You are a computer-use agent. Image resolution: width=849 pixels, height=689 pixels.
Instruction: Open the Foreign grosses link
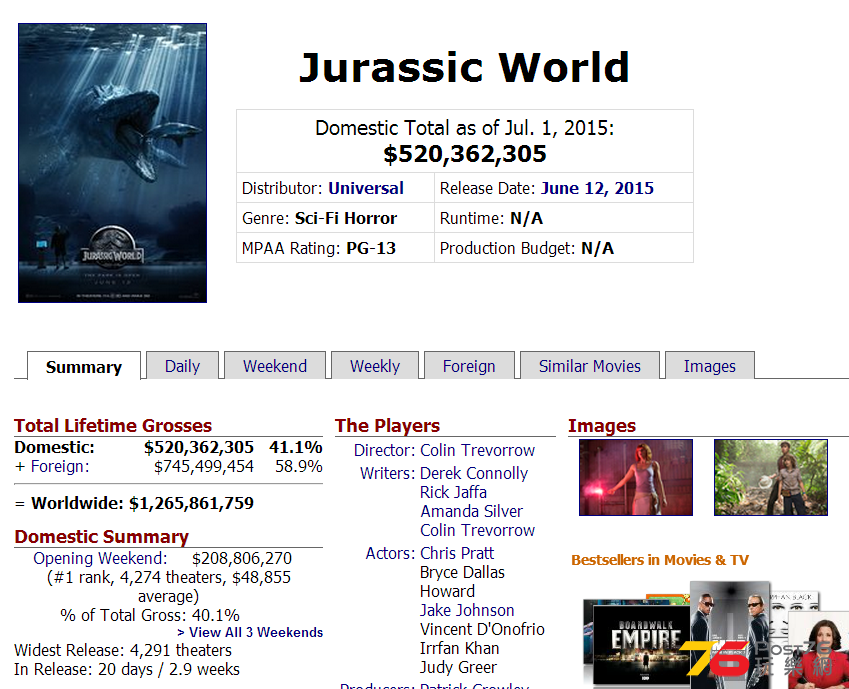[x=60, y=466]
